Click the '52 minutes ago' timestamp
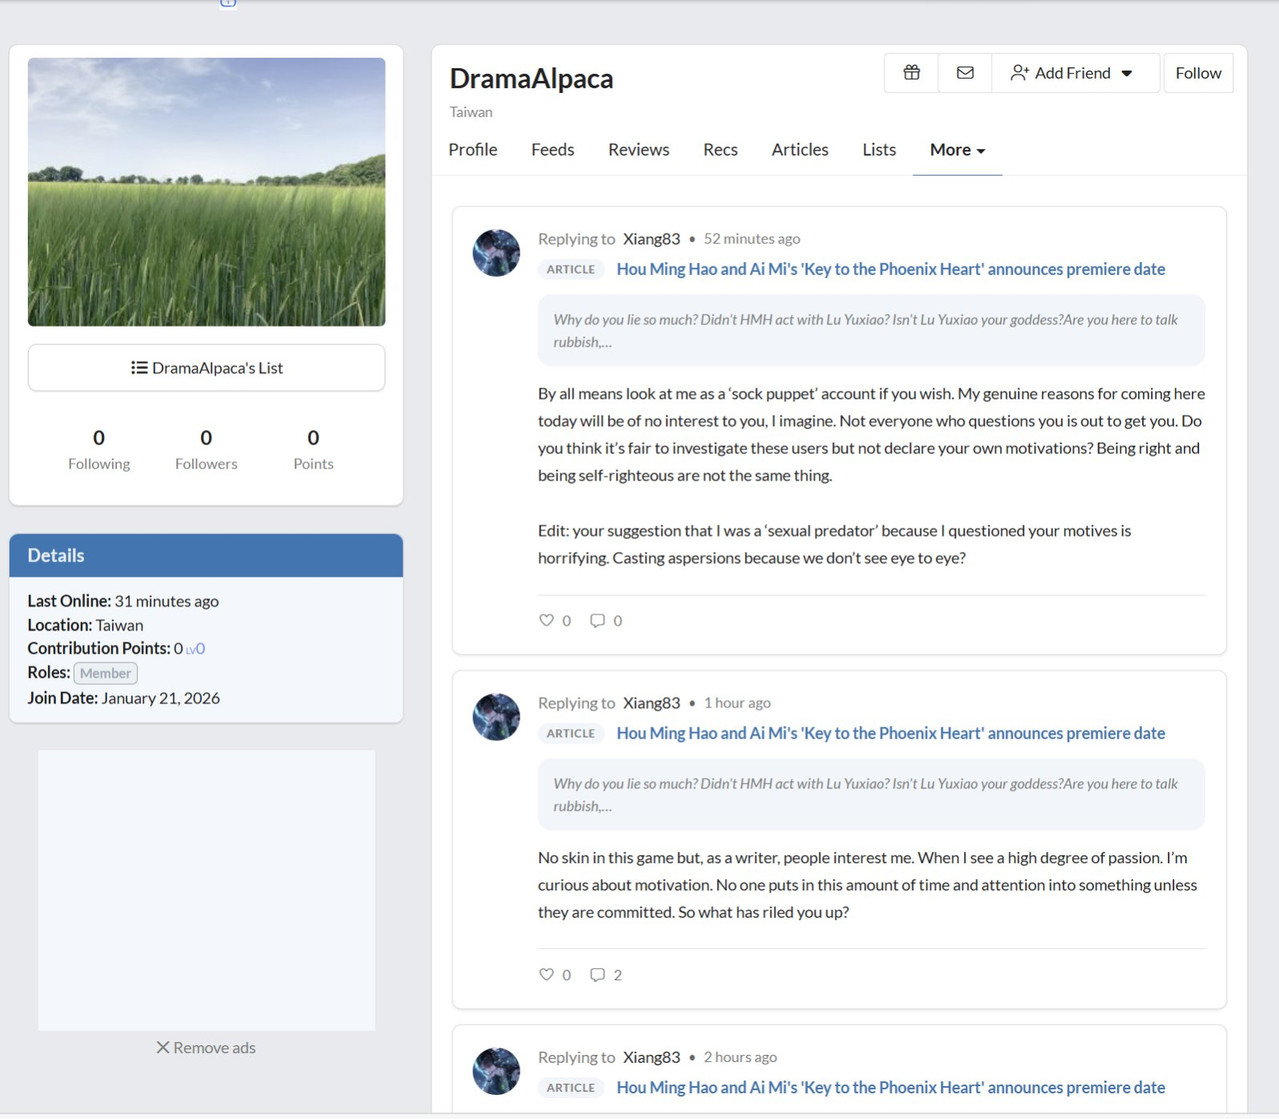The image size is (1279, 1119). click(x=752, y=239)
